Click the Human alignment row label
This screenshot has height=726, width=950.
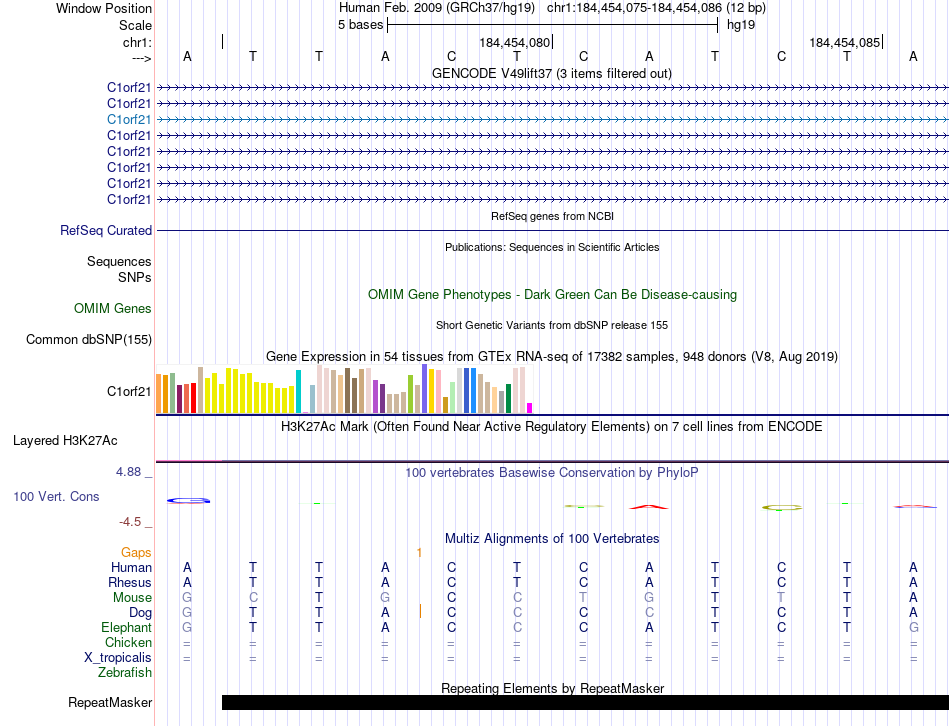coord(131,567)
